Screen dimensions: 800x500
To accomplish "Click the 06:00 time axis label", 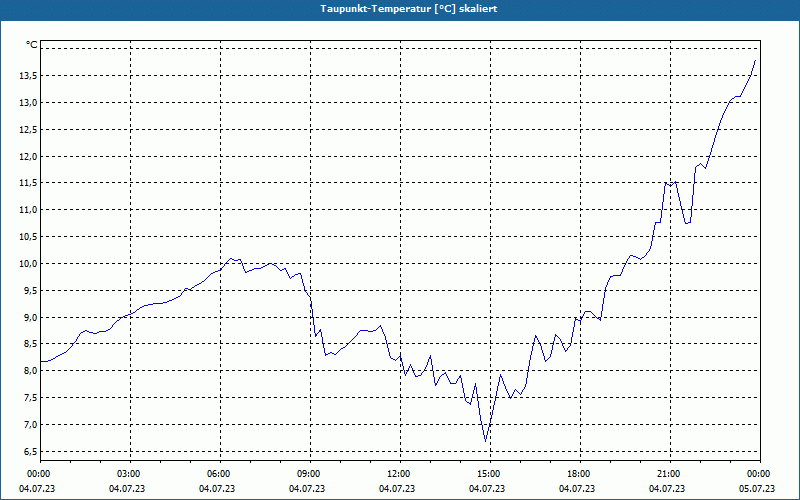I will (220, 474).
